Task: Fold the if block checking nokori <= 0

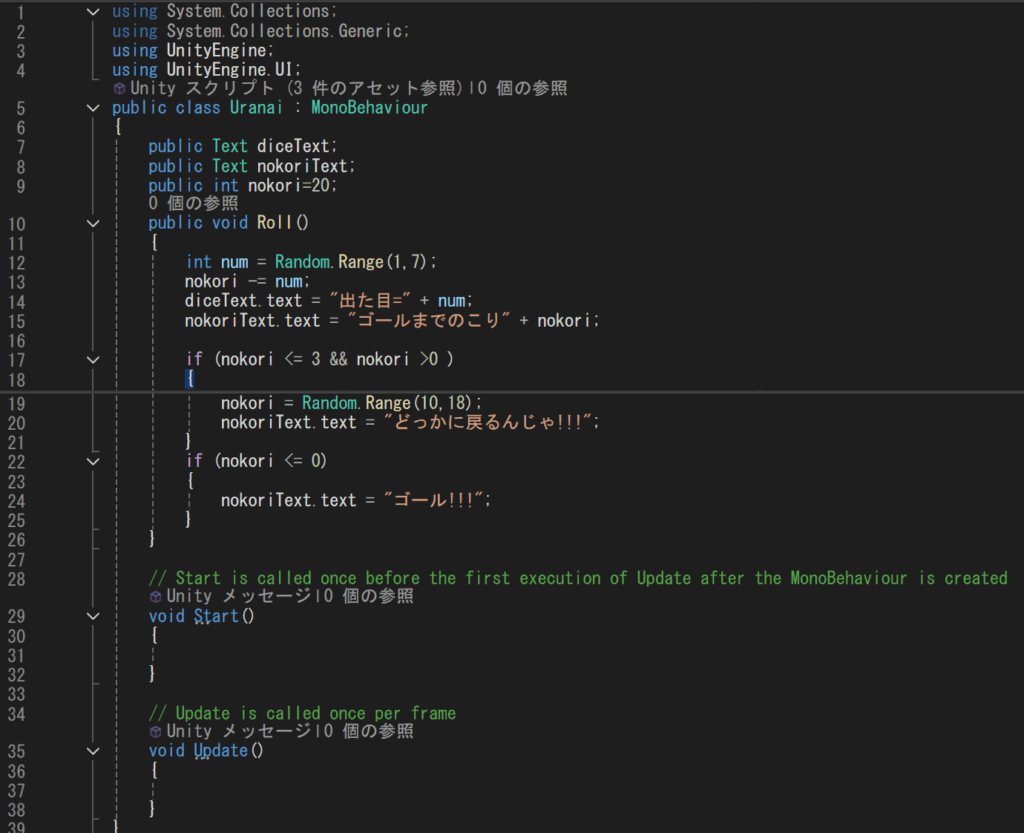Action: [93, 461]
